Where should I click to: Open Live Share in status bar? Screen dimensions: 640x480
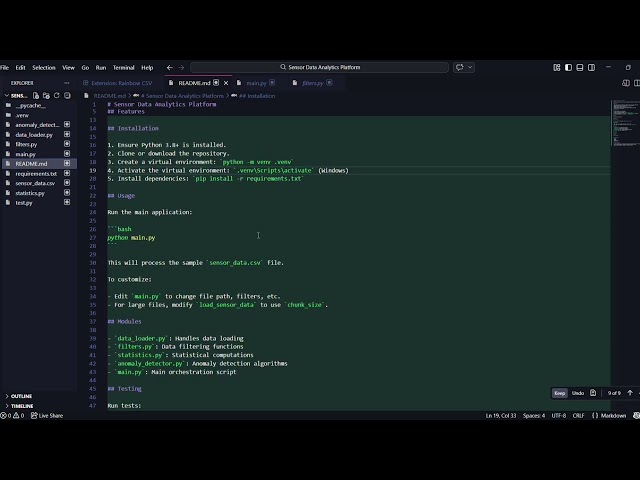click(x=47, y=416)
